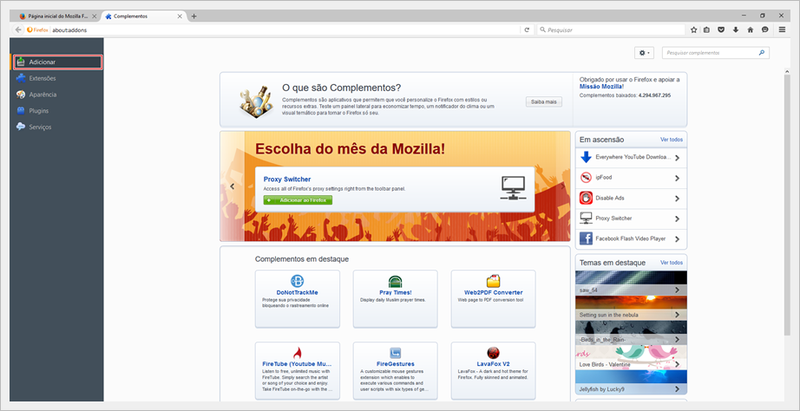Select the Adicionar sidebar category
The image size is (800, 411).
click(58, 62)
